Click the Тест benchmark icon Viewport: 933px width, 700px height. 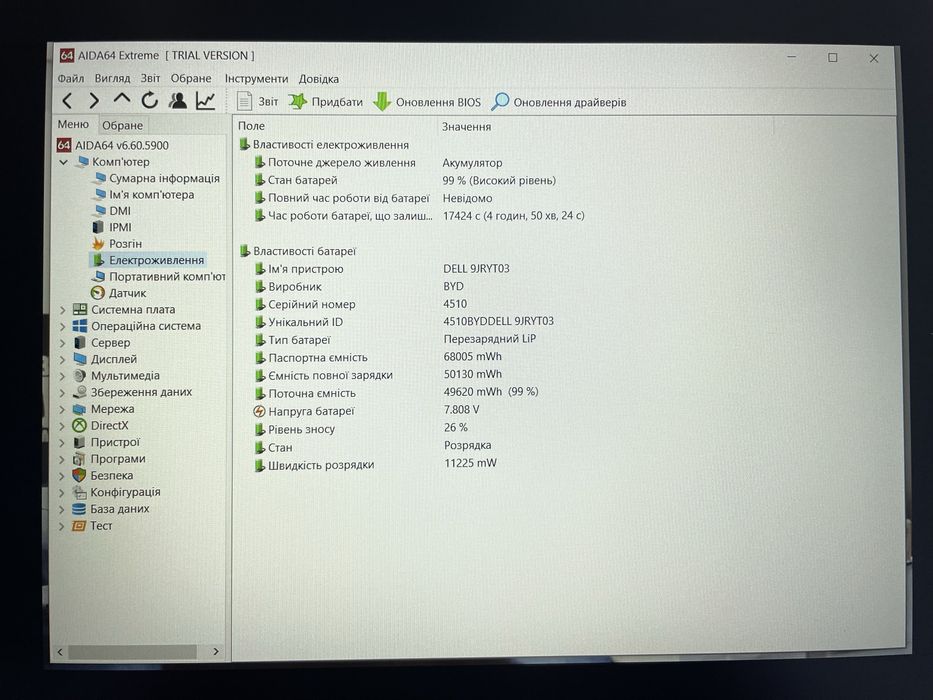[79, 526]
